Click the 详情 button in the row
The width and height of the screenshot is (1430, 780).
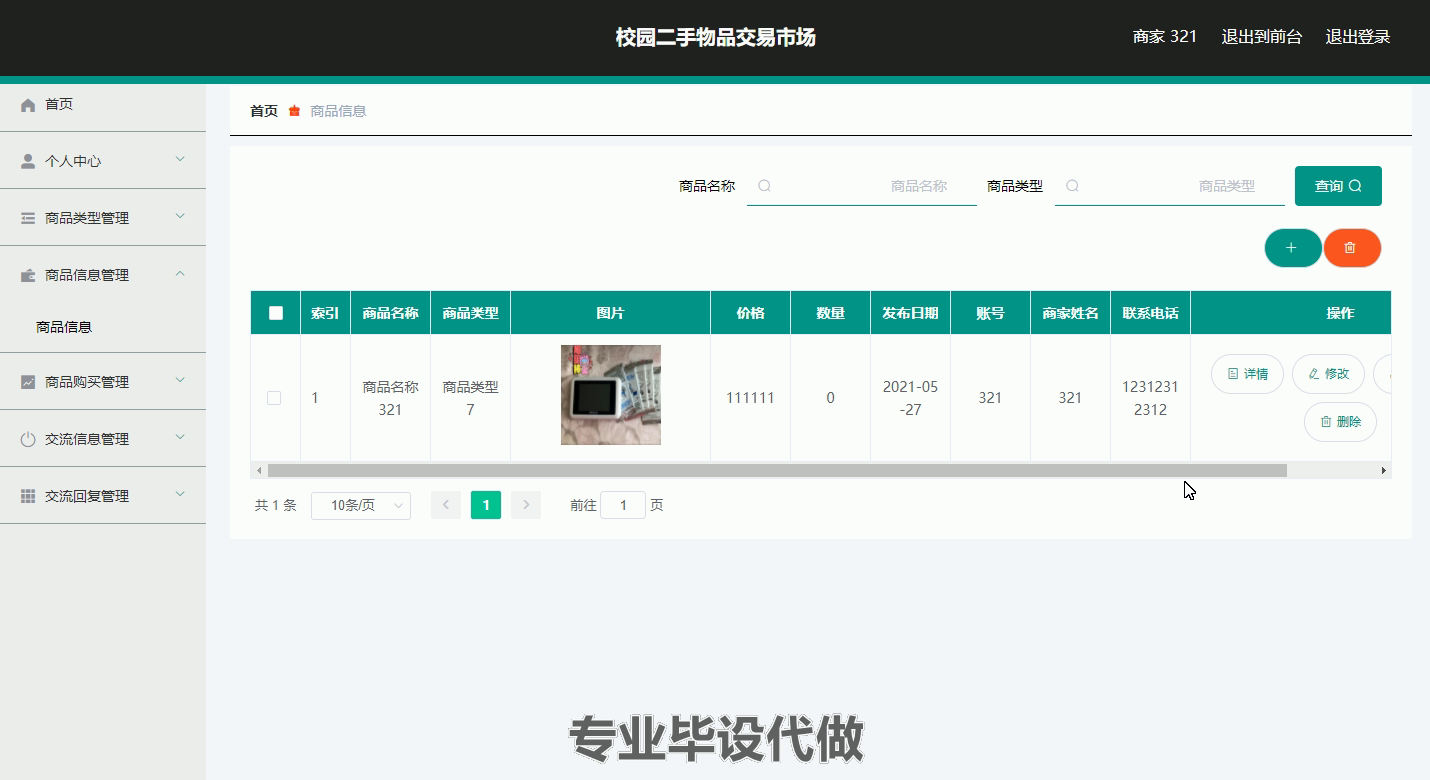tap(1247, 374)
